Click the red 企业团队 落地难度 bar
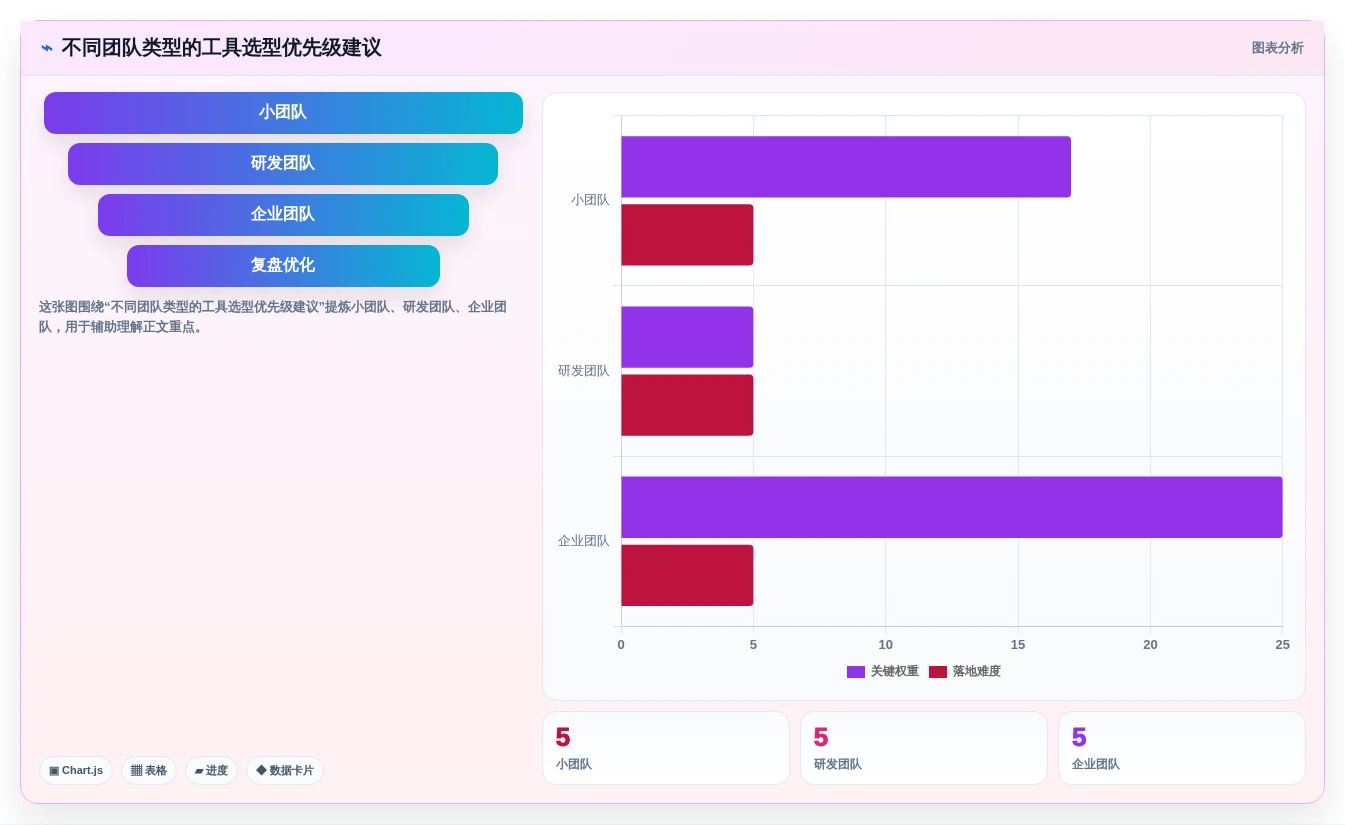 pyautogui.click(x=687, y=575)
